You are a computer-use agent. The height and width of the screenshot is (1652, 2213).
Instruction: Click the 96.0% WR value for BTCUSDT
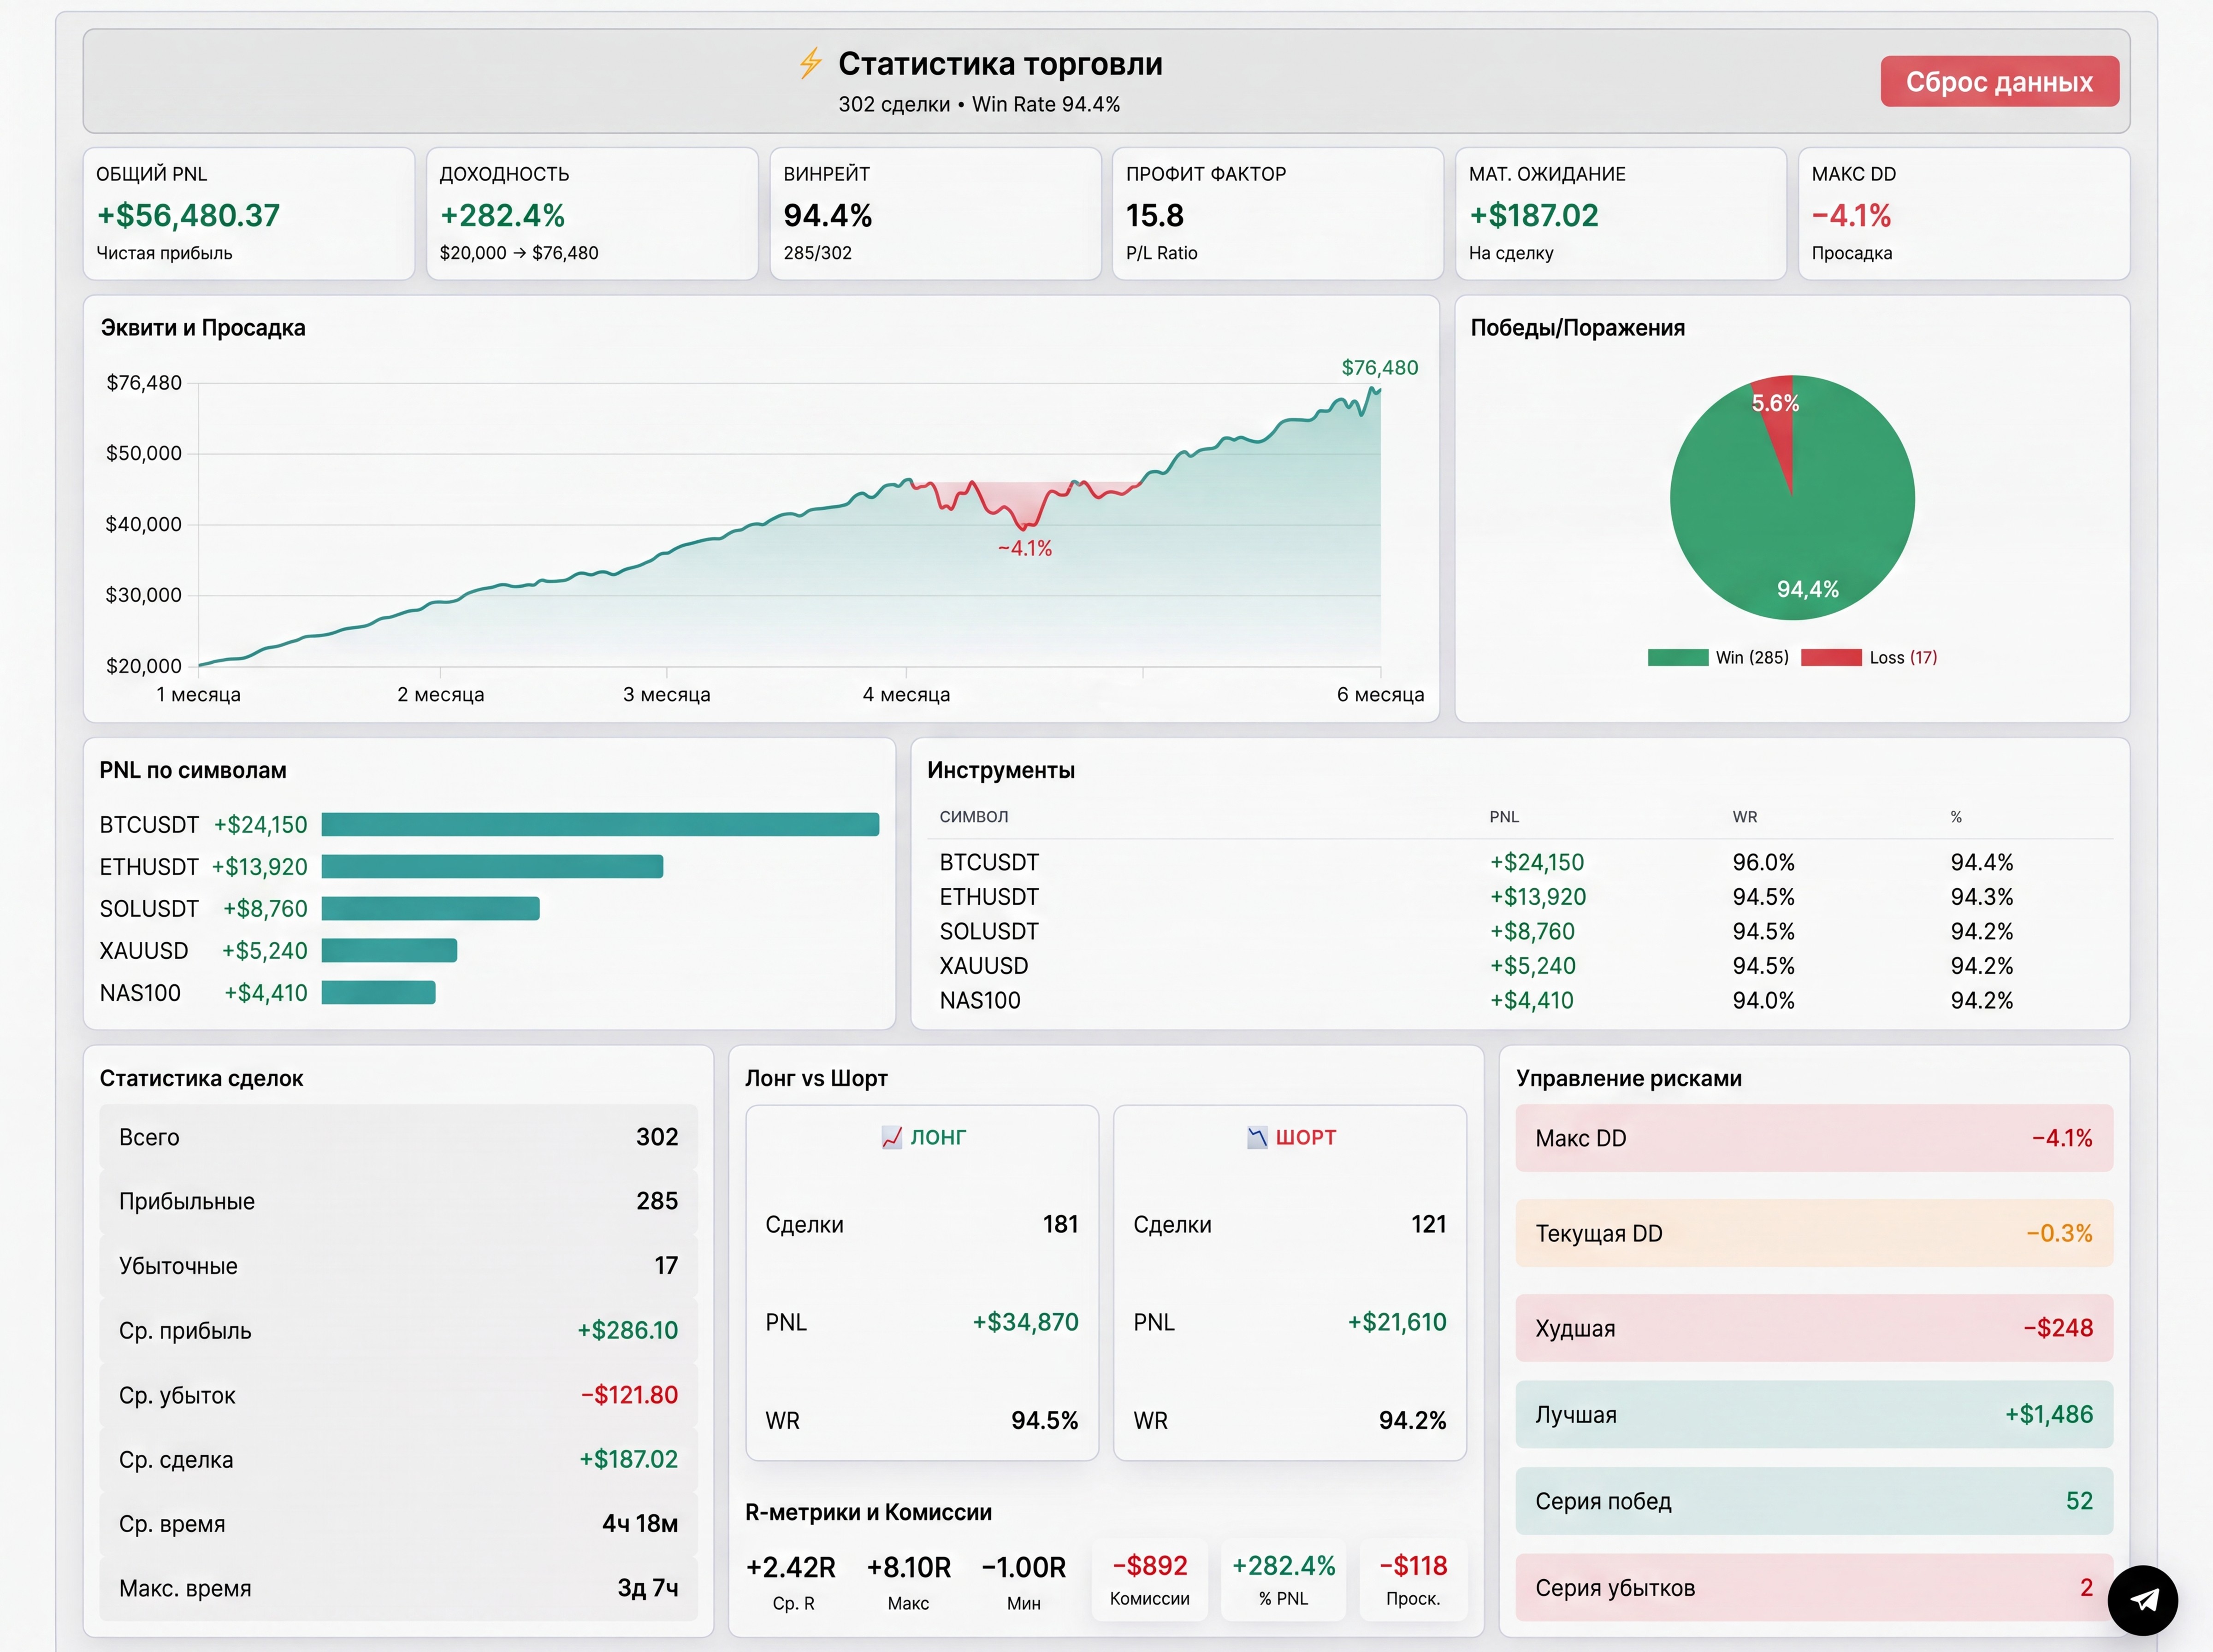[x=1764, y=862]
